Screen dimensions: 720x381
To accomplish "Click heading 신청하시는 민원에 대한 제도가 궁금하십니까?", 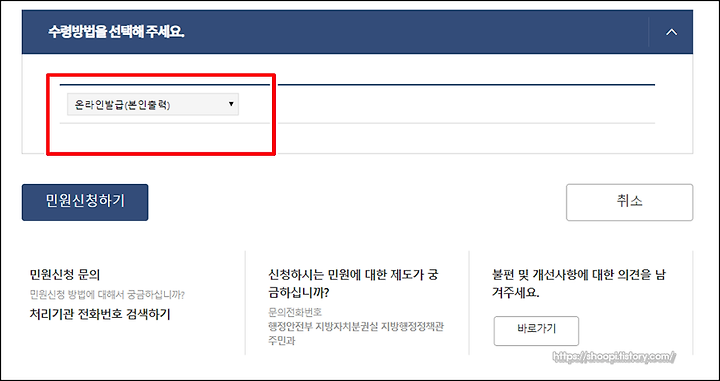I will 353,284.
